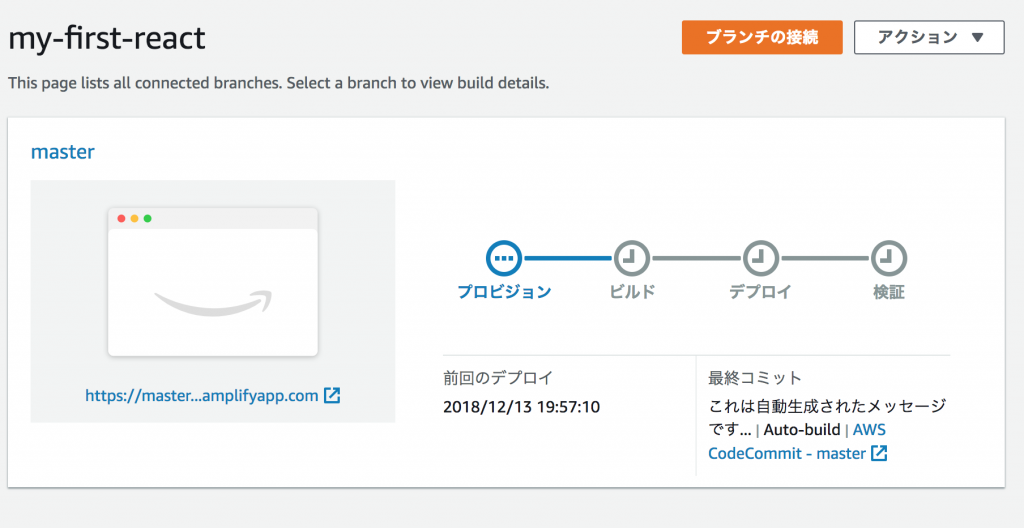1024x528 pixels.
Task: Click the red dot in preview window
Action: [121, 218]
